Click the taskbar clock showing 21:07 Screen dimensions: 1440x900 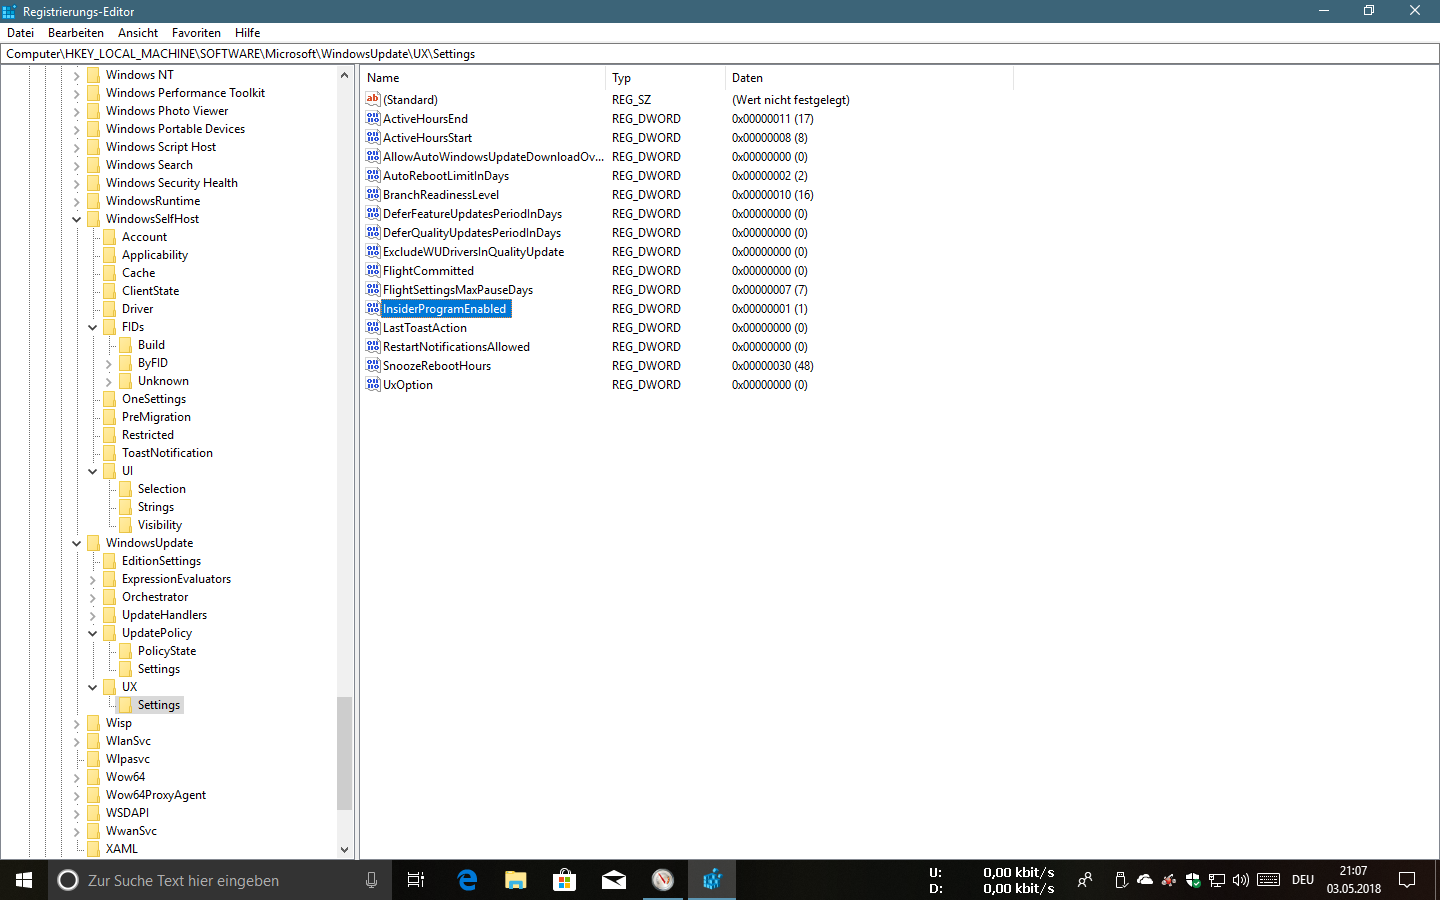click(1354, 880)
